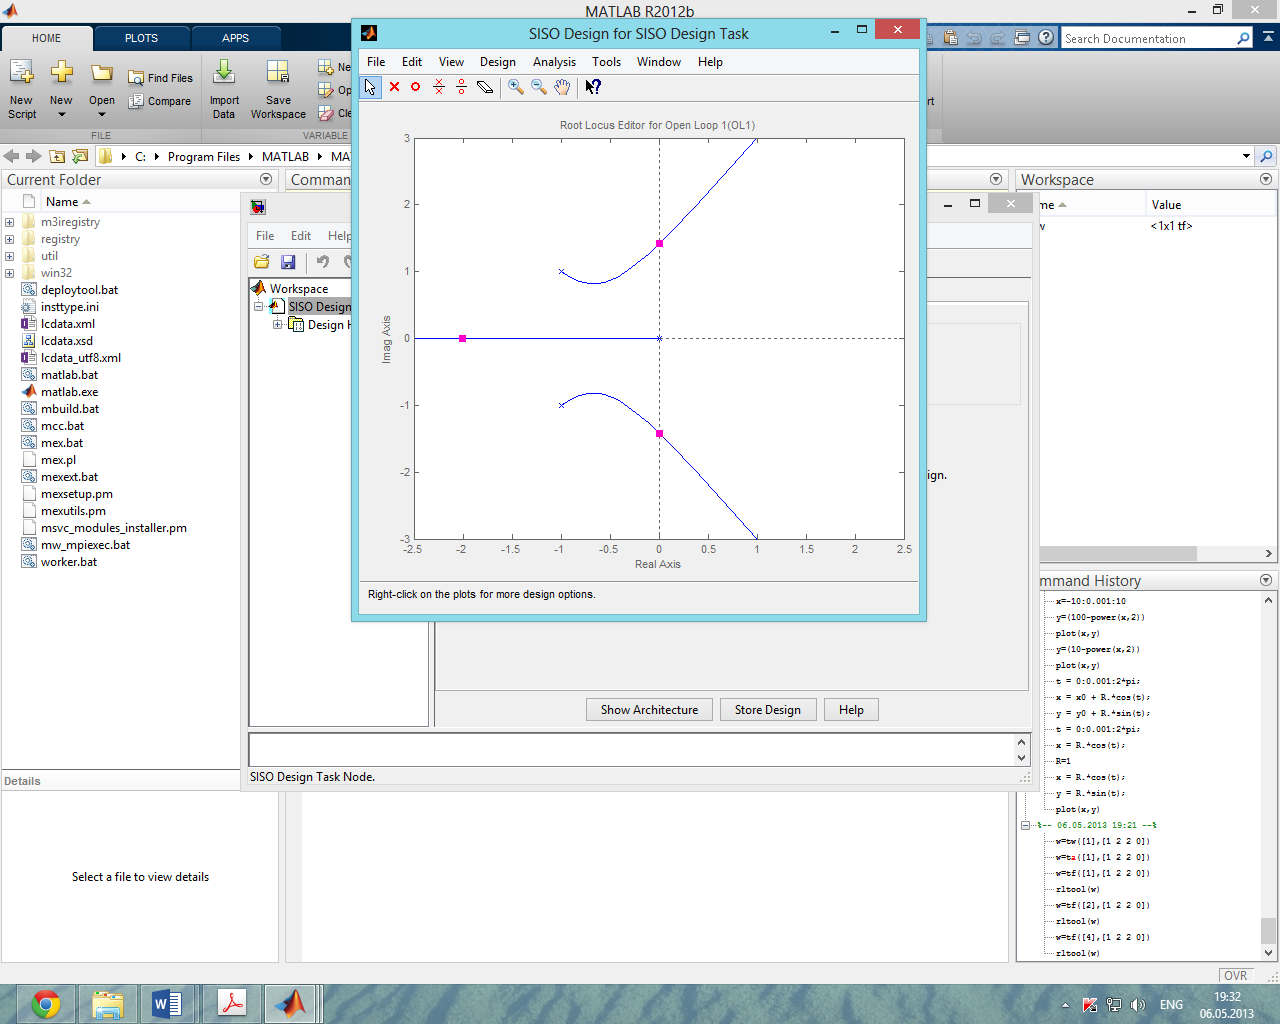1280x1024 pixels.
Task: Select the pink closed-loop pole on real axis
Action: (x=462, y=339)
